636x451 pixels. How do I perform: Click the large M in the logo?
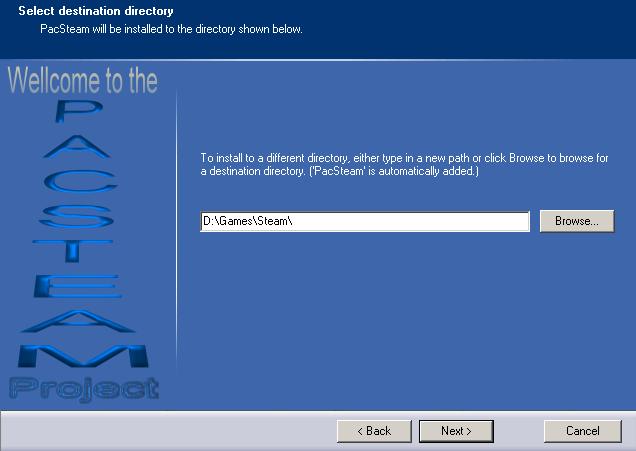84,355
